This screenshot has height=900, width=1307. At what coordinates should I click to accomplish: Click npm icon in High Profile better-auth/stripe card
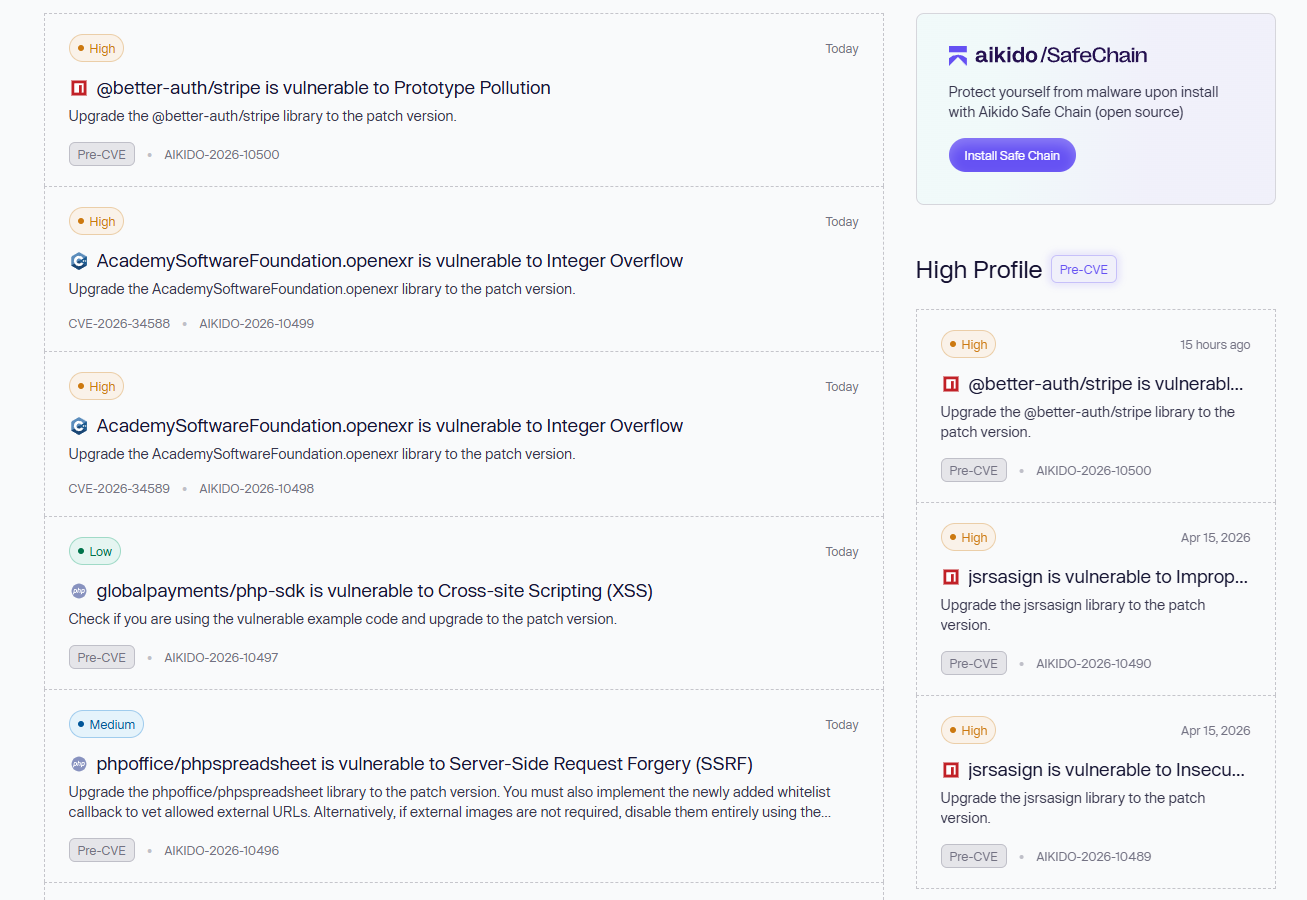tap(951, 384)
